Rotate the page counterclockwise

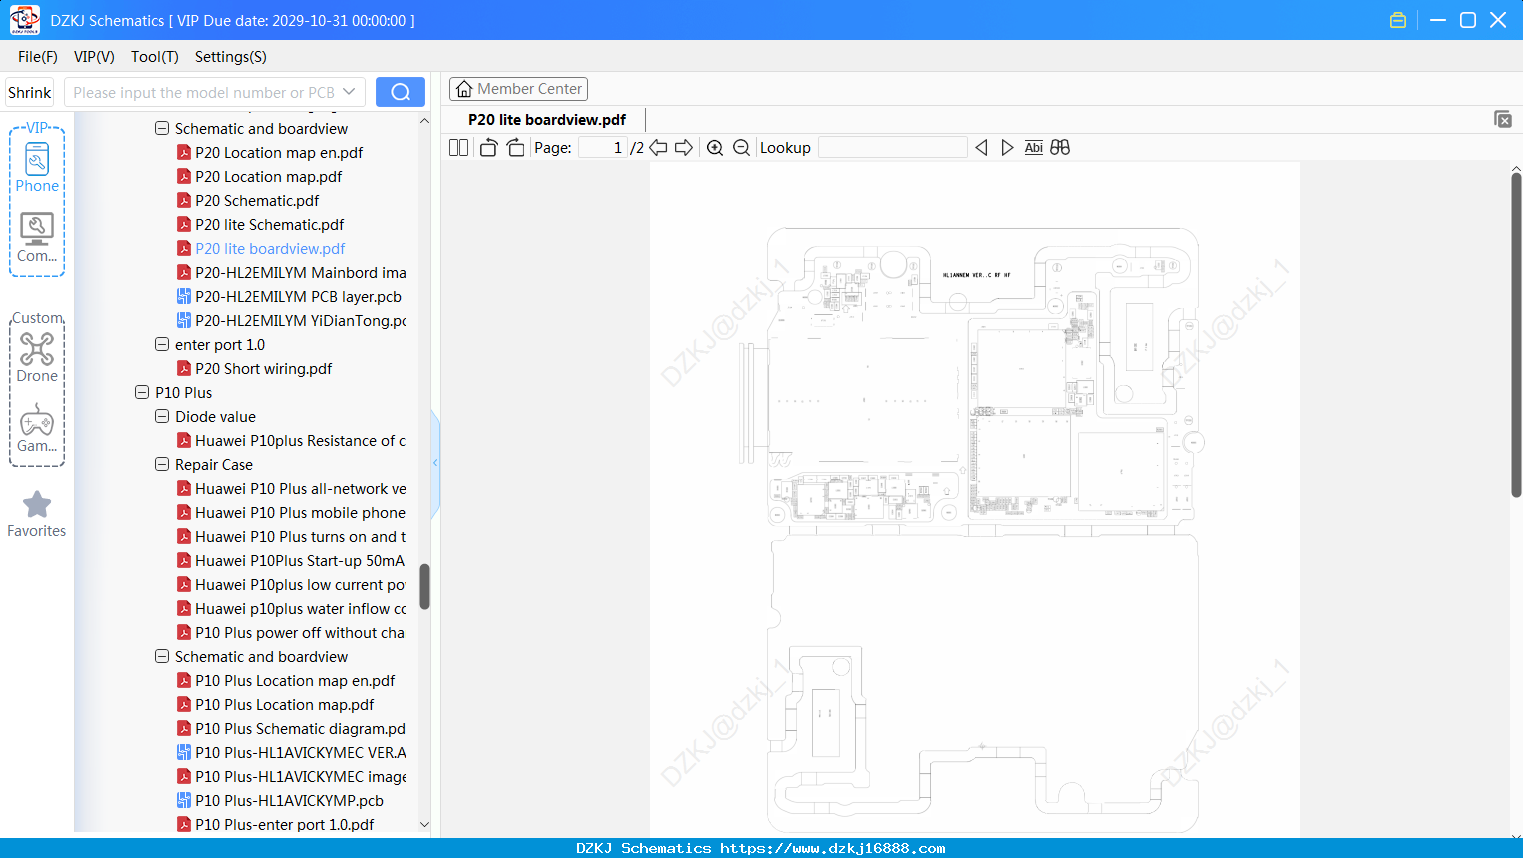(488, 148)
